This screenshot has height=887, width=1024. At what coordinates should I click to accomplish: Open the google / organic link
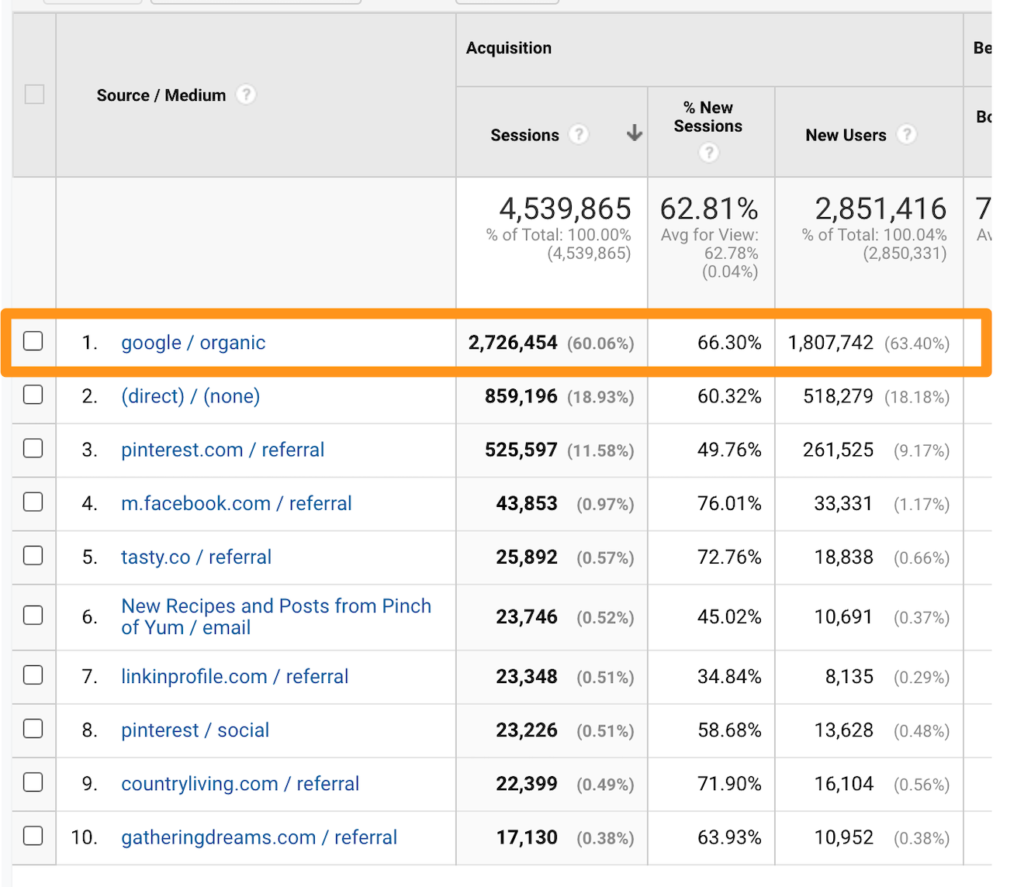pos(193,342)
